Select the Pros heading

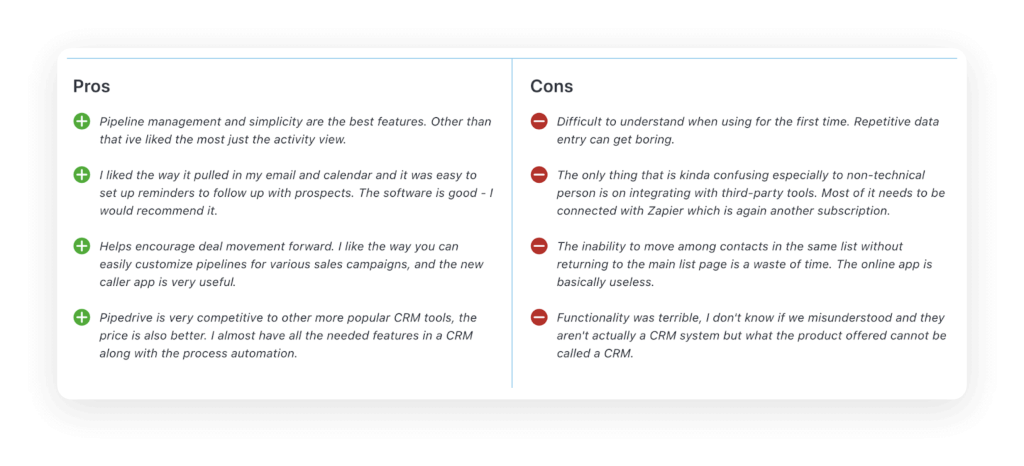91,86
